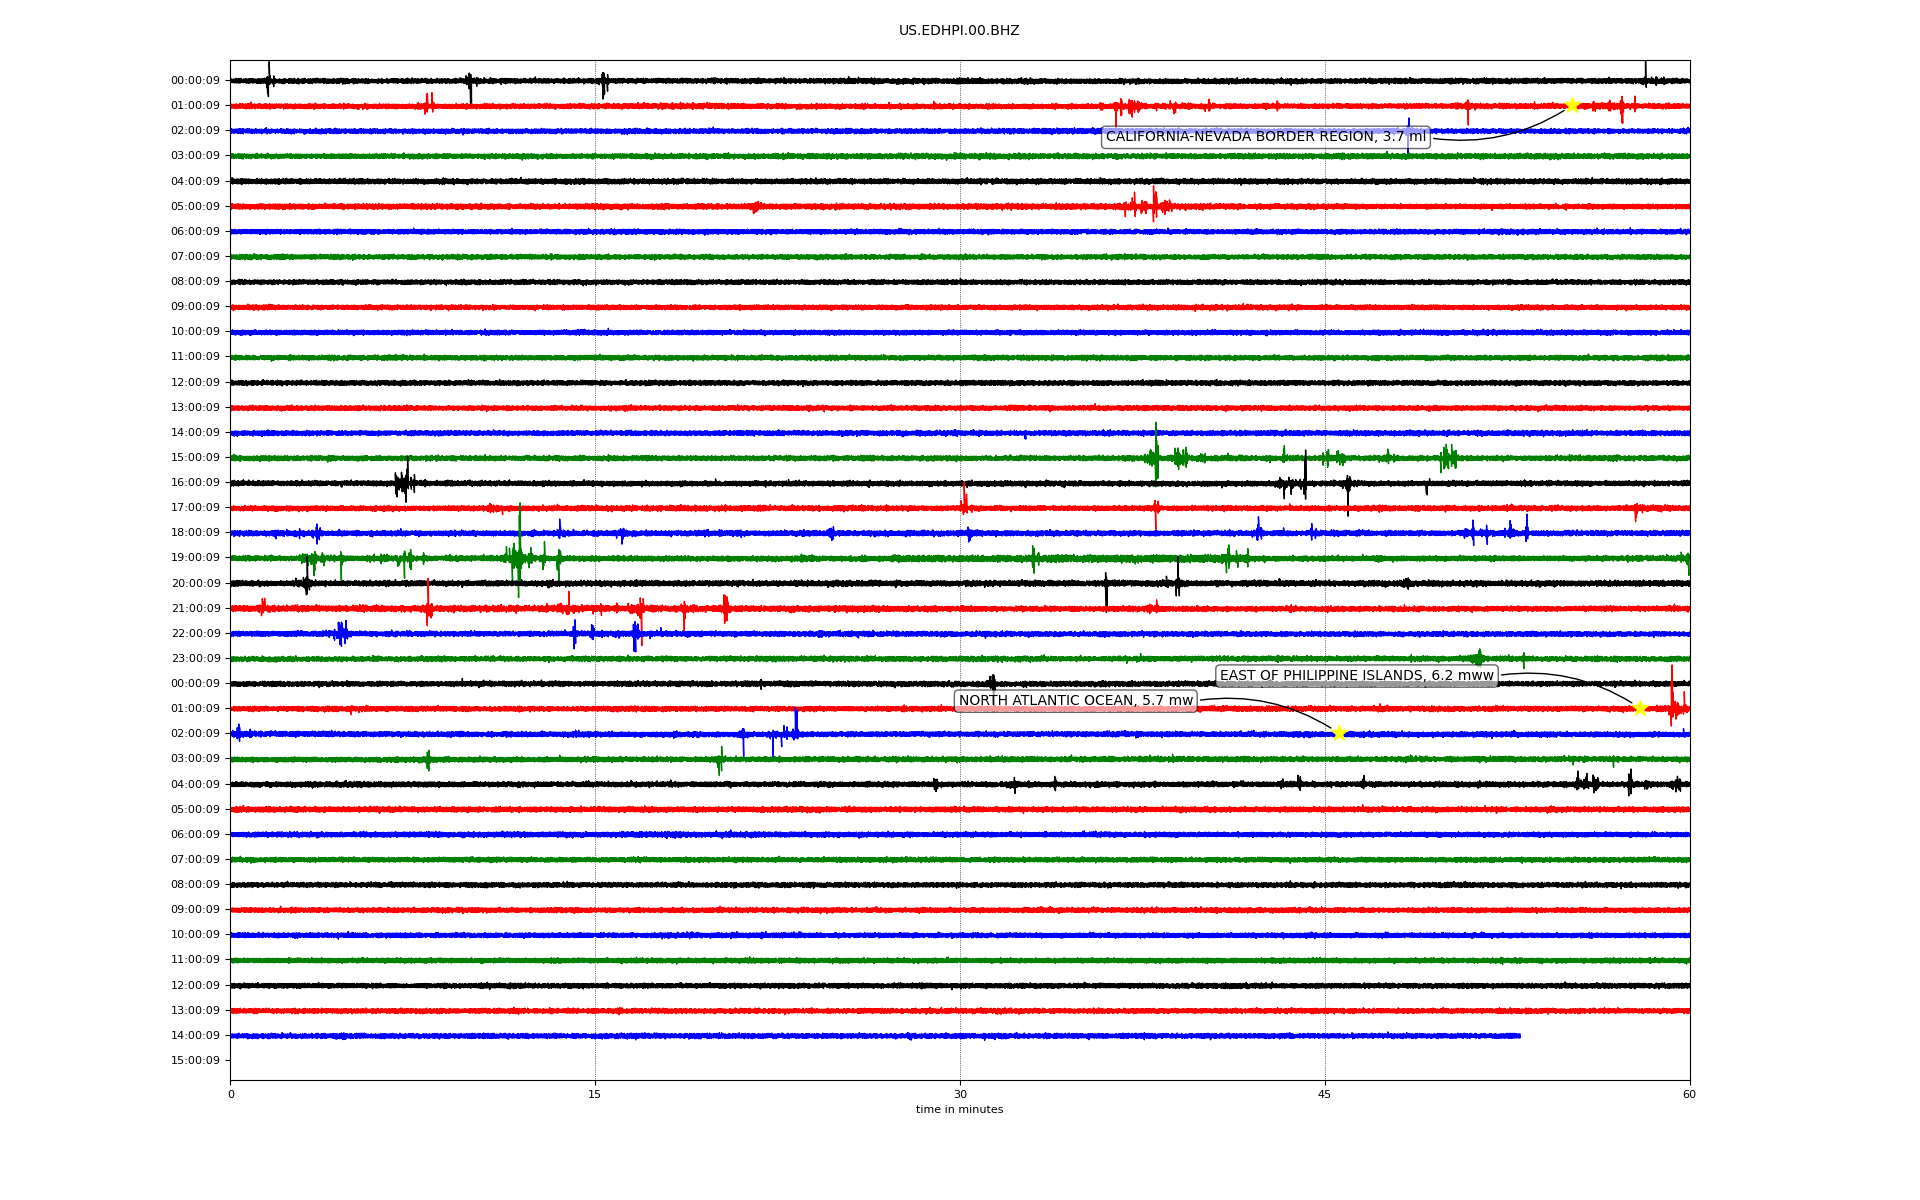Click the 14:00:09 label of the final blue trace
1920x1200 pixels.
(195, 1036)
